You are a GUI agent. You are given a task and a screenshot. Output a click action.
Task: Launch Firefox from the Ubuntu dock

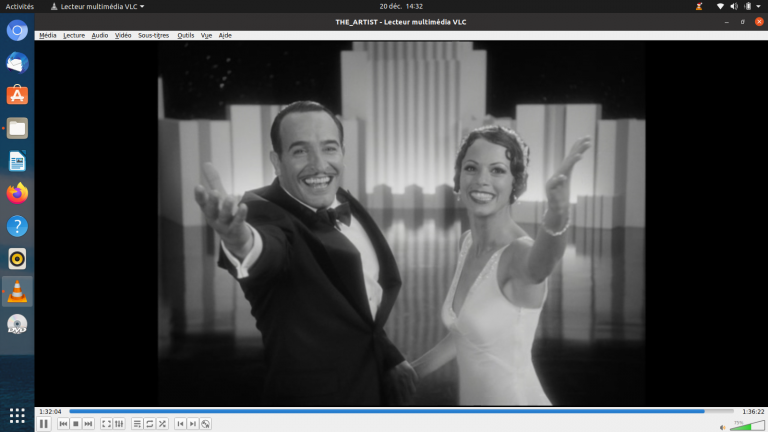(17, 193)
